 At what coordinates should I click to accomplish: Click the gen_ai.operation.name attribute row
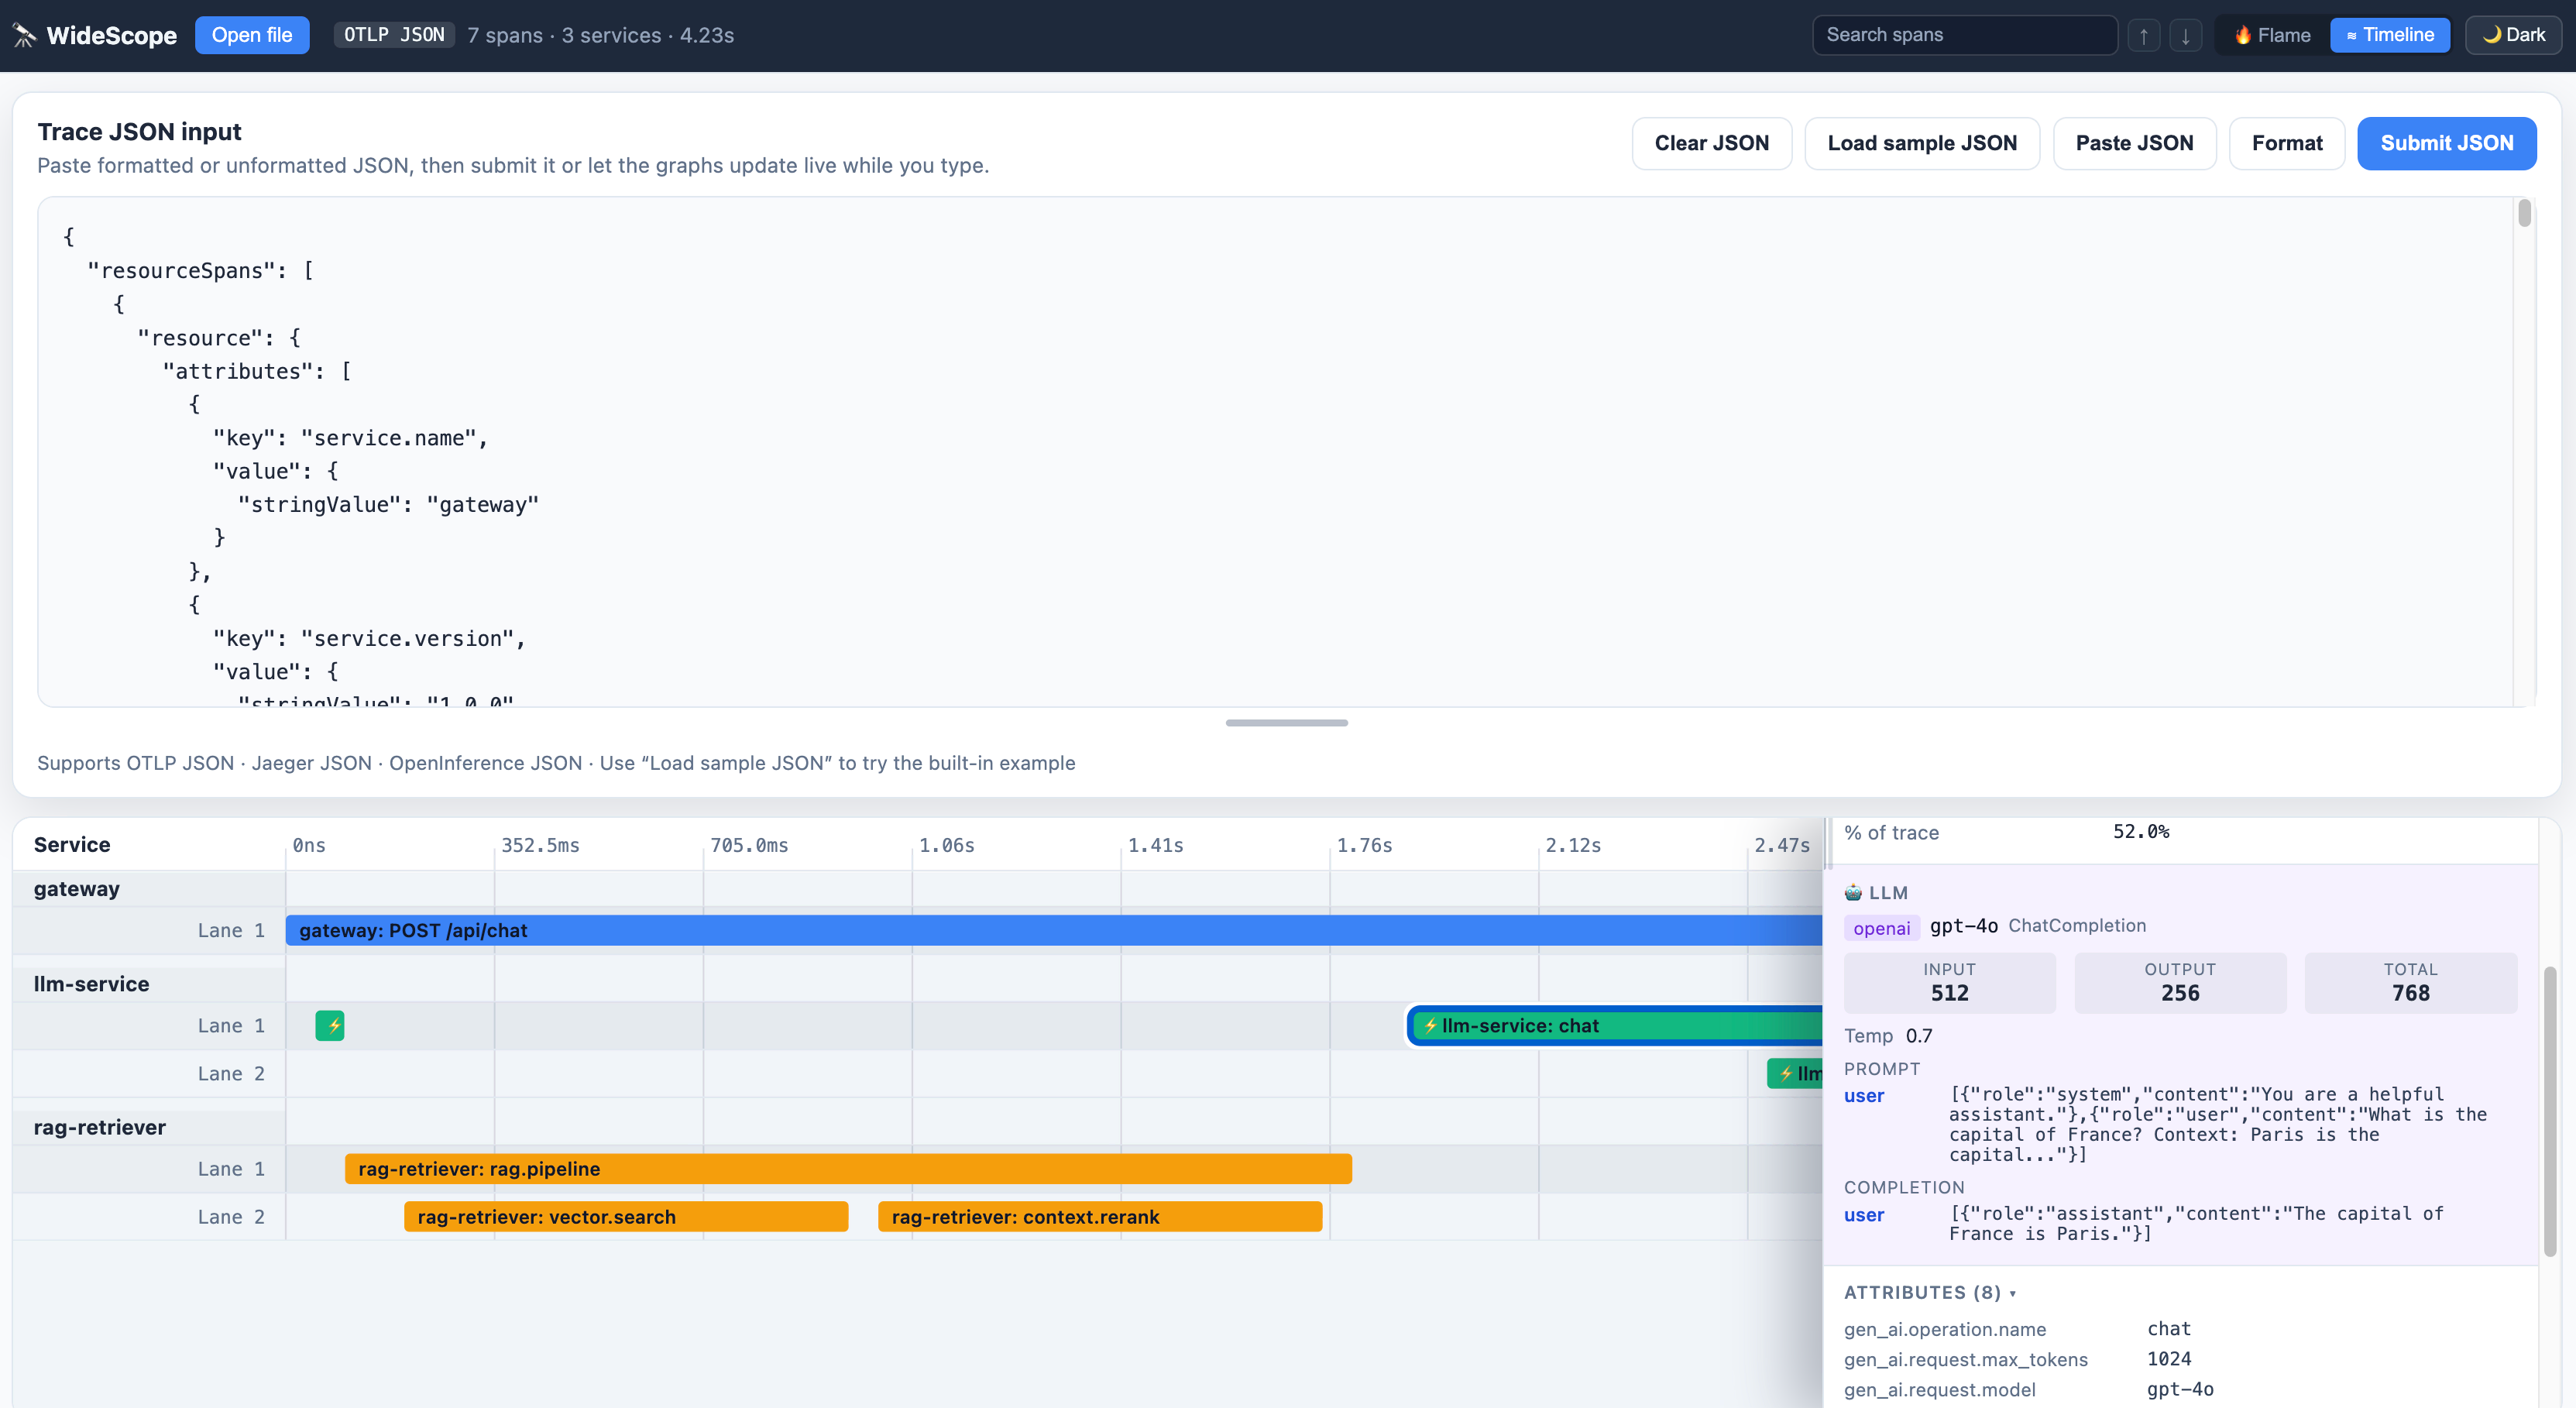pos(2180,1328)
